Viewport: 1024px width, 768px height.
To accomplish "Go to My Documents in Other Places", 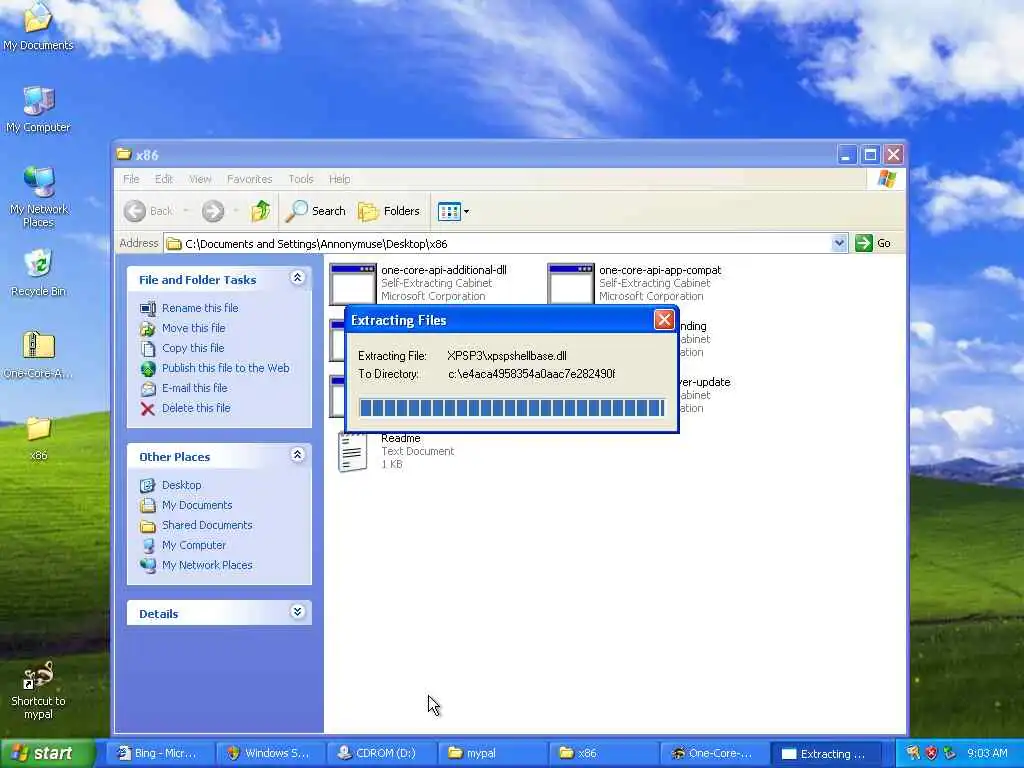I will 197,505.
